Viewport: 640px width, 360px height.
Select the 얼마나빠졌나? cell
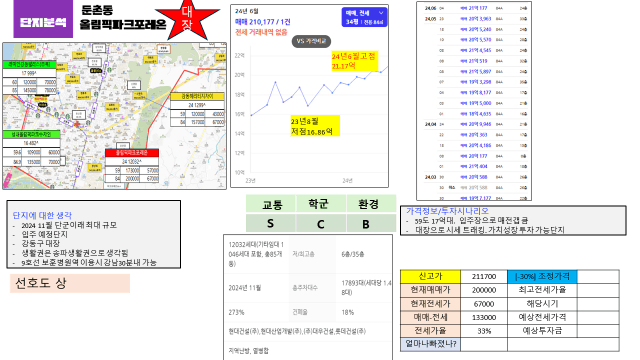(x=430, y=344)
